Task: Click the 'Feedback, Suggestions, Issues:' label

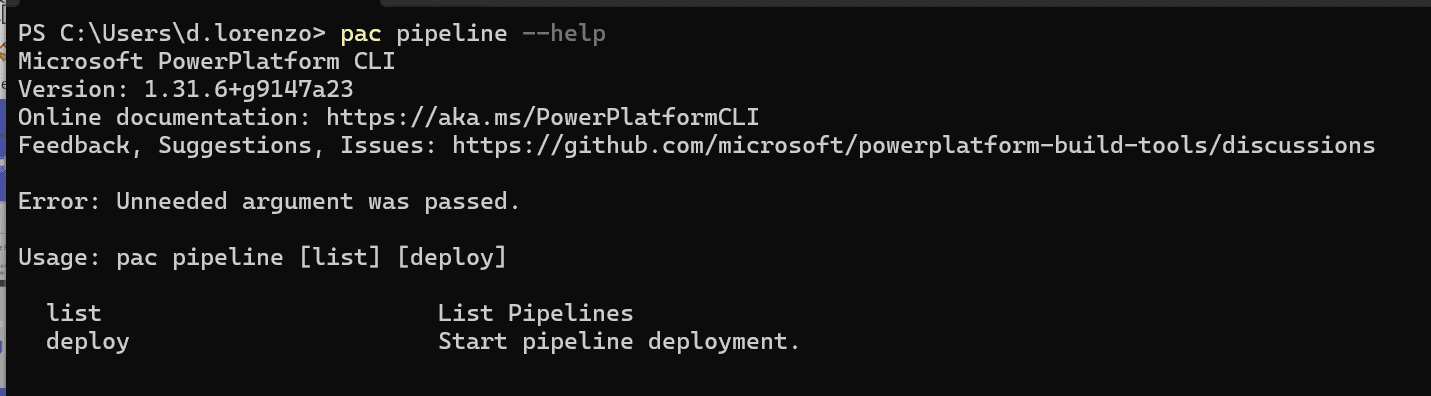Action: pos(228,146)
